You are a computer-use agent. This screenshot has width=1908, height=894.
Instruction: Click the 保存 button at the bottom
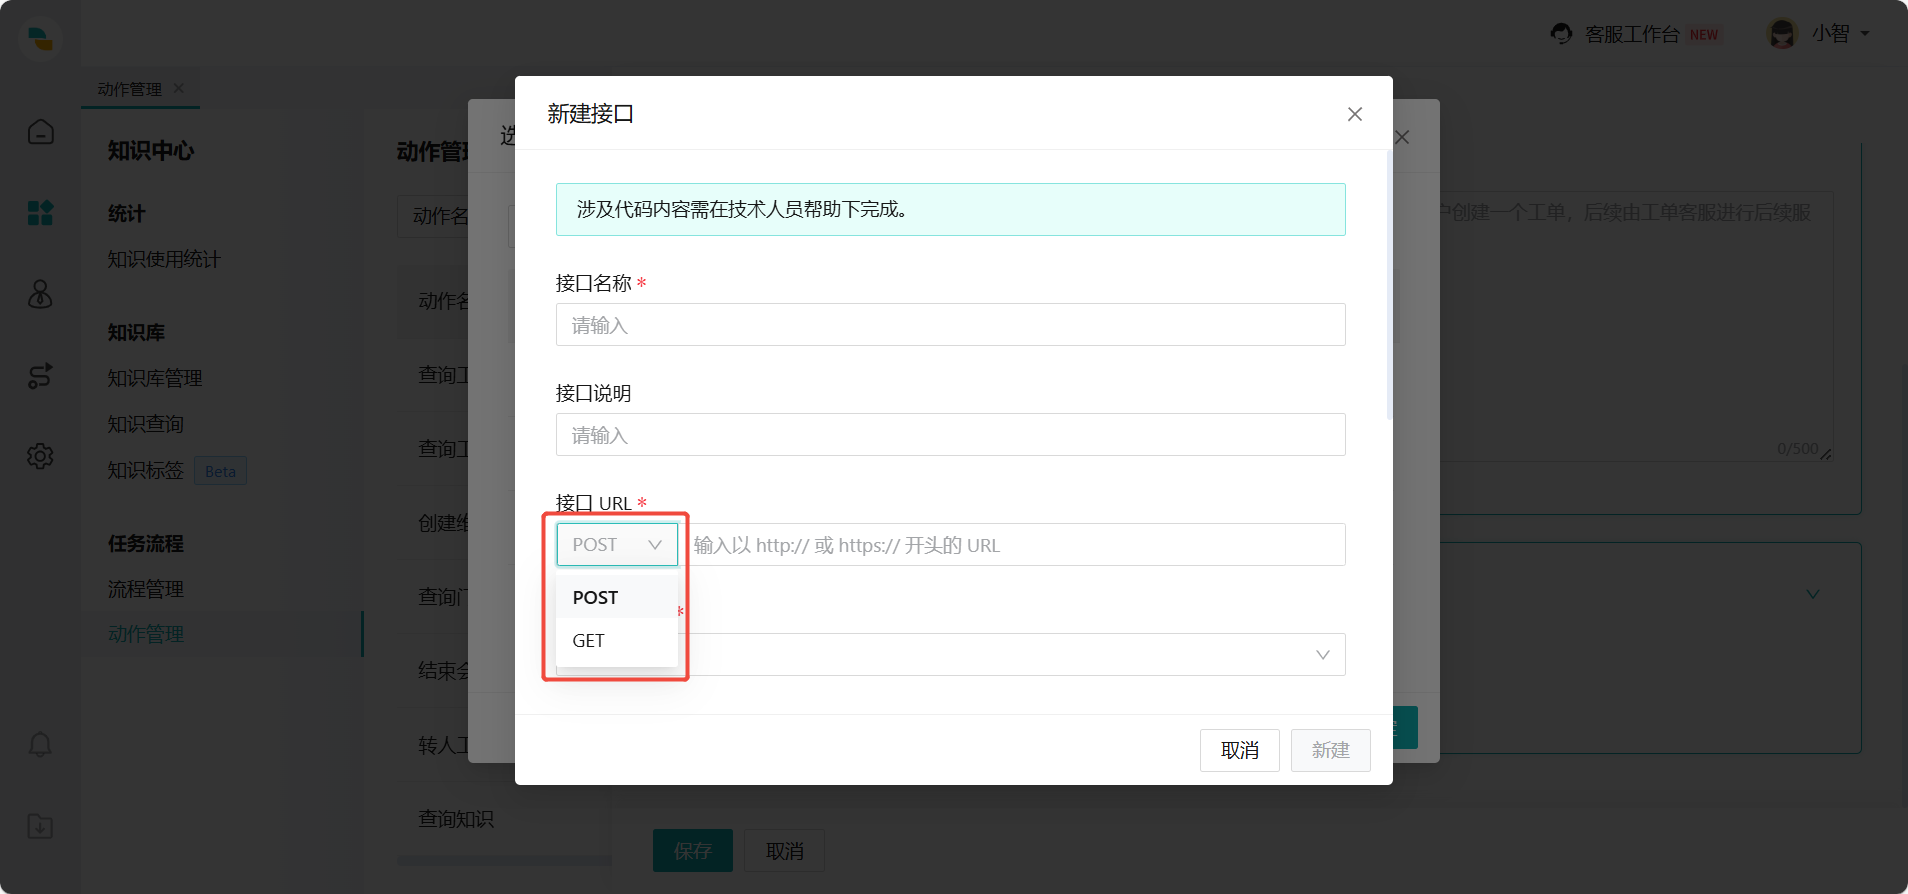[x=693, y=850]
